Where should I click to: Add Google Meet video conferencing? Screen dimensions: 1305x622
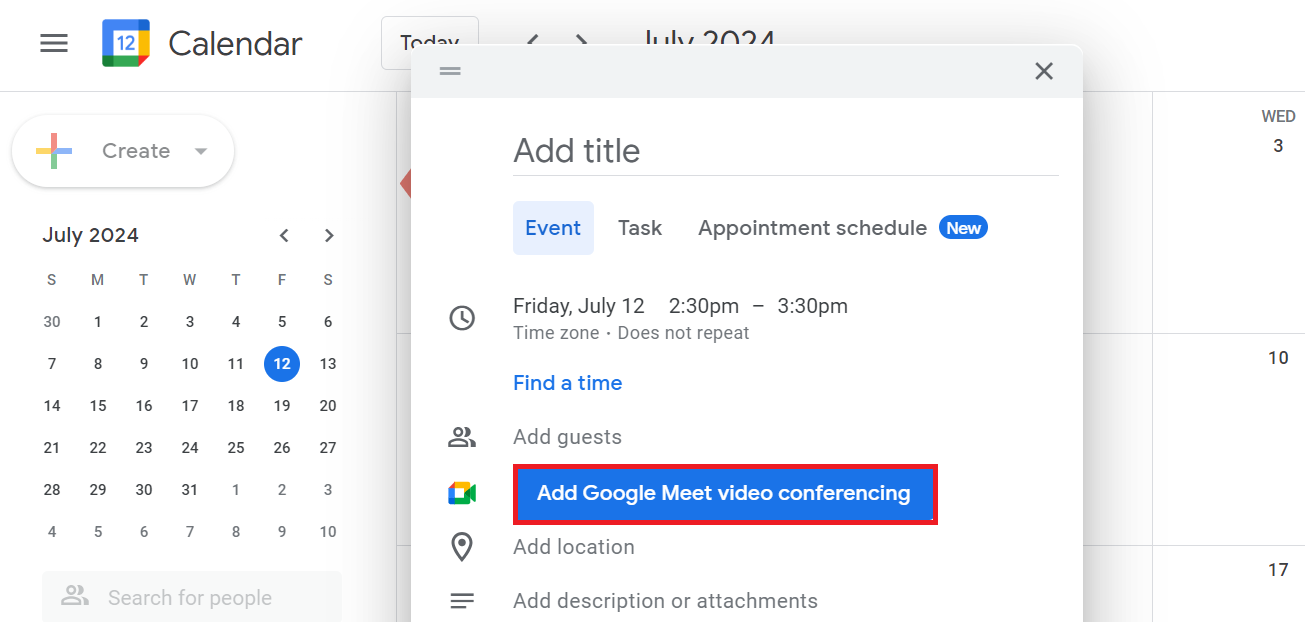pyautogui.click(x=725, y=493)
